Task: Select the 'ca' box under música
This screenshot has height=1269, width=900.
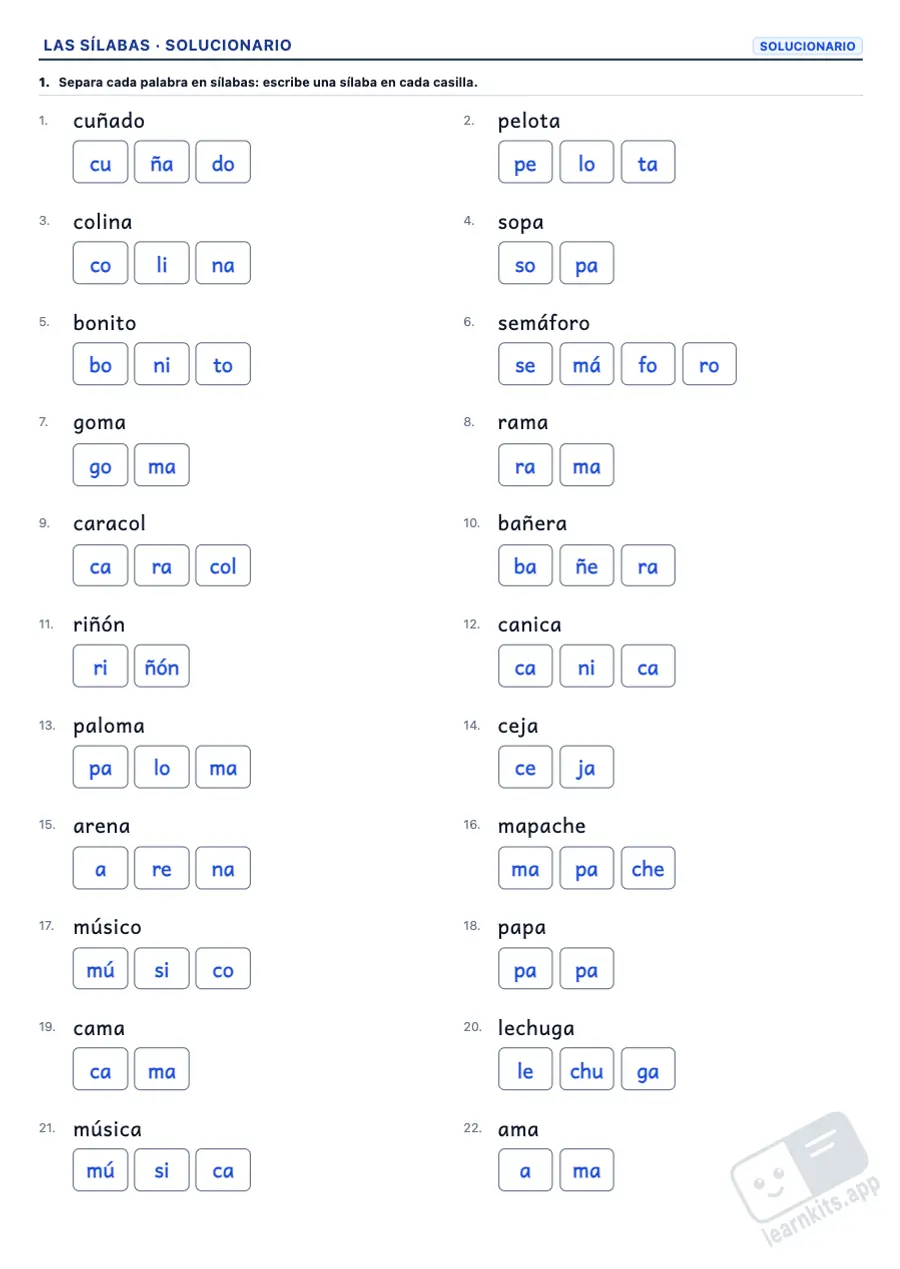Action: coord(223,1170)
